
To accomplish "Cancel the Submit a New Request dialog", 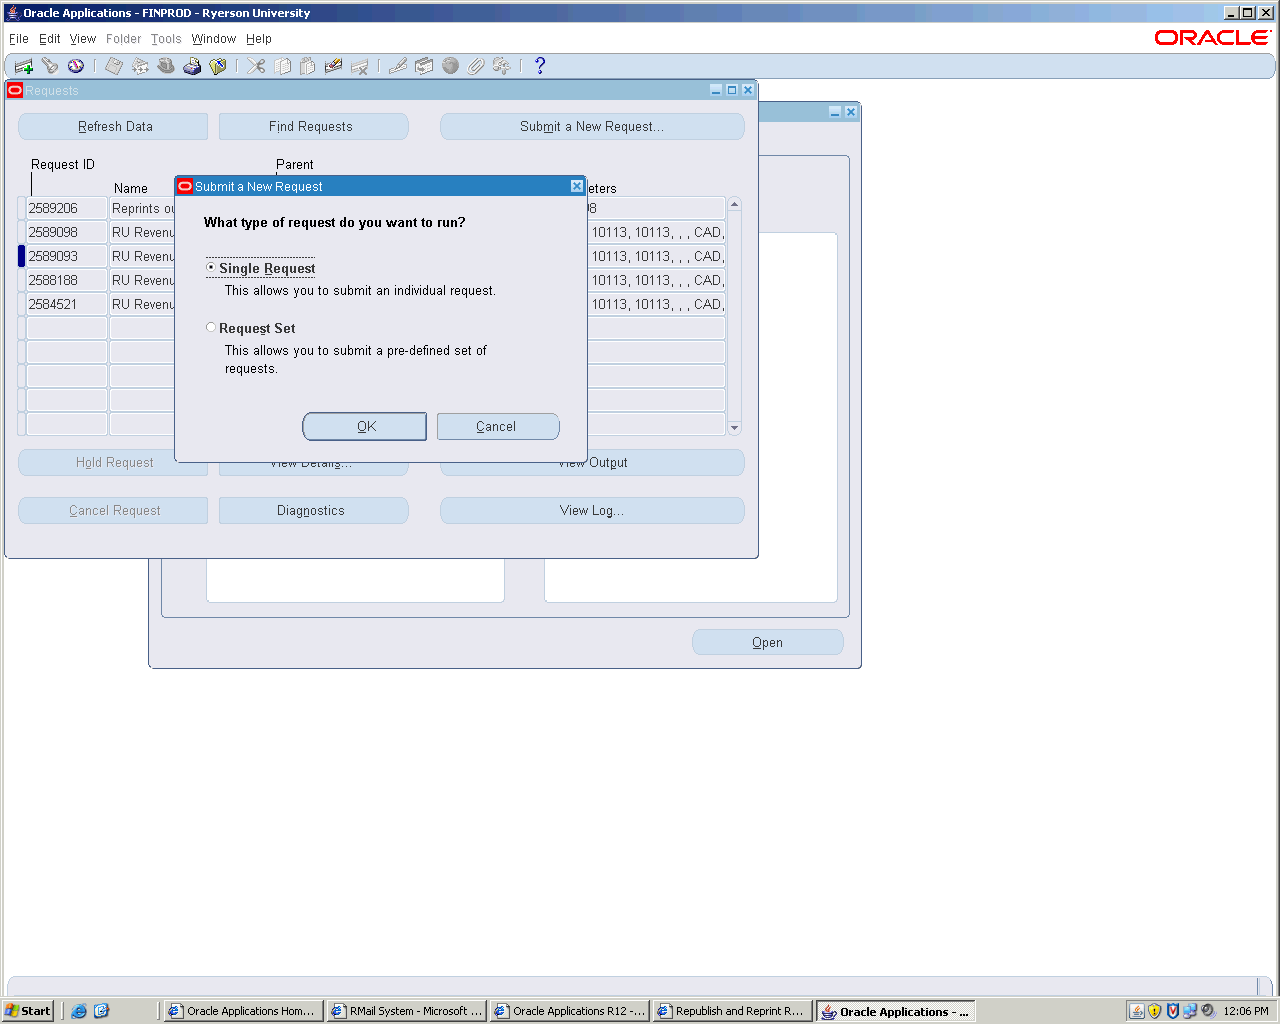I will pos(497,426).
